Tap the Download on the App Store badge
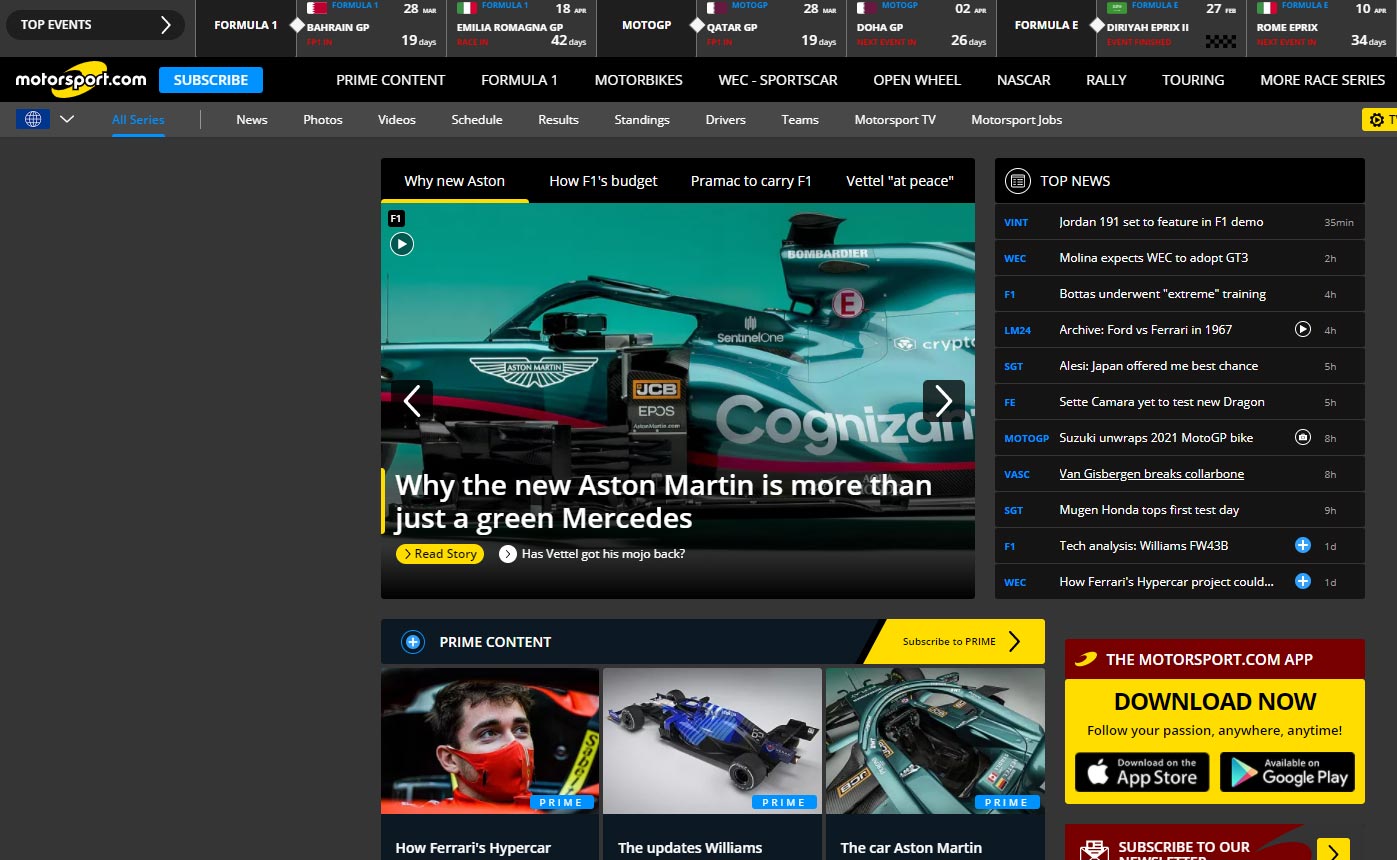1397x860 pixels. tap(1140, 771)
